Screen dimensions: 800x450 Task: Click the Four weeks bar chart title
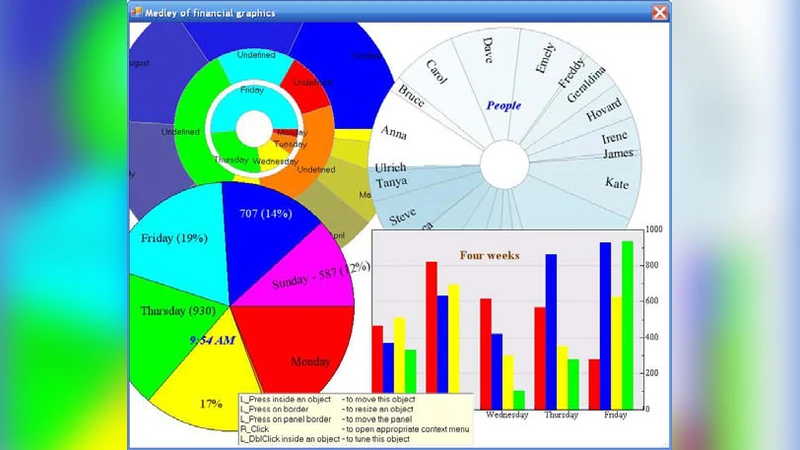tap(489, 255)
